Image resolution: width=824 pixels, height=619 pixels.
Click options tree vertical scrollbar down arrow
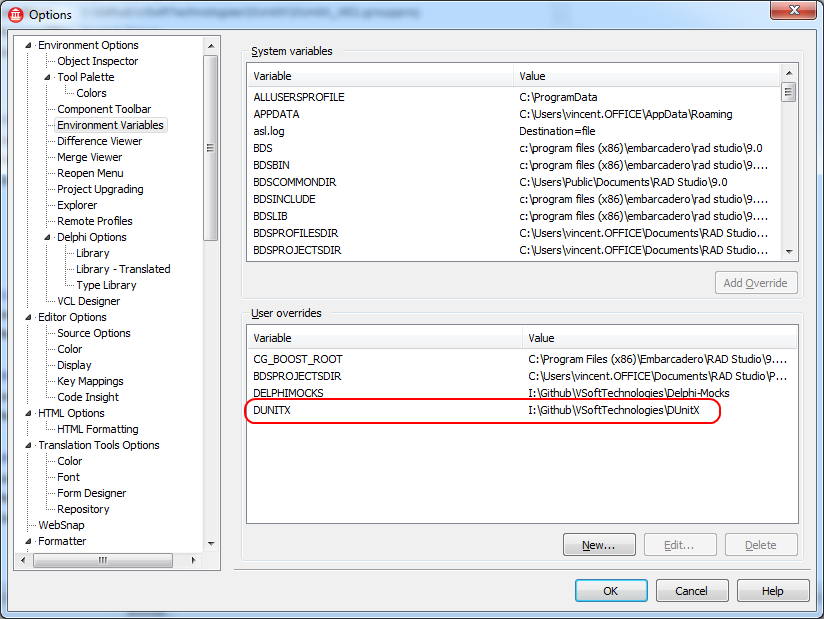pyautogui.click(x=211, y=544)
